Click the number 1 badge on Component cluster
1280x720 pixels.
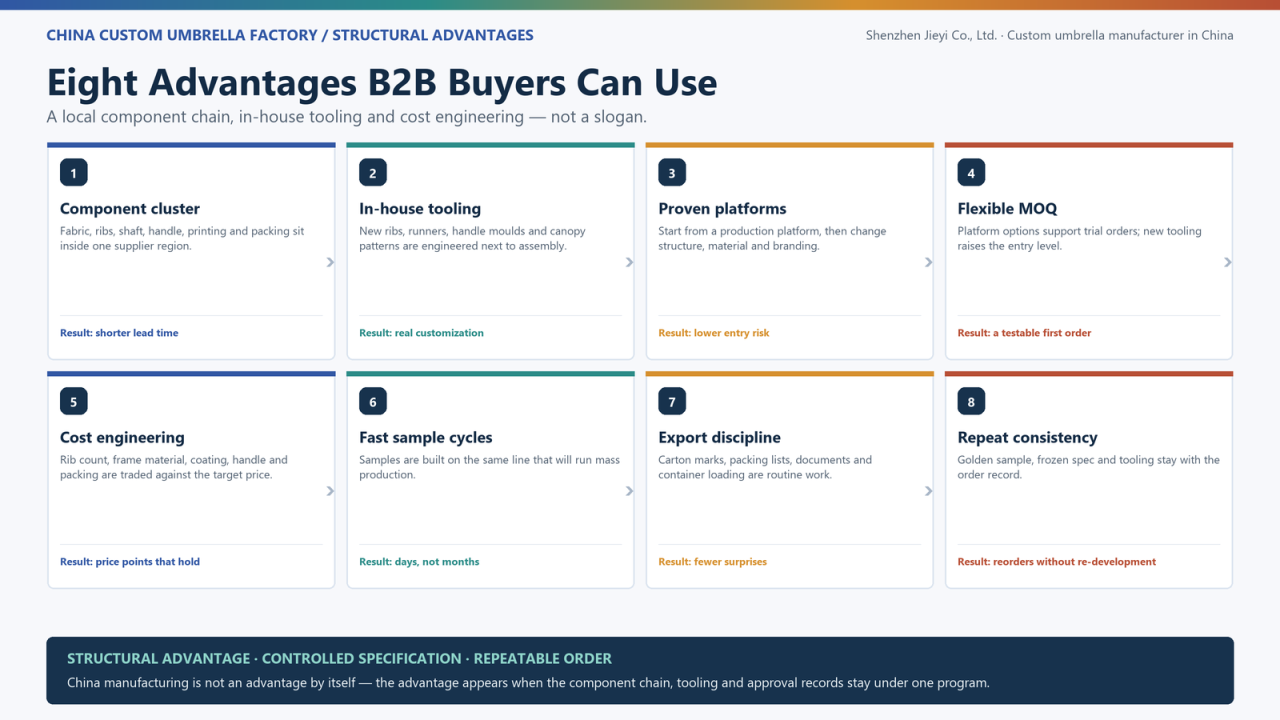tap(74, 172)
